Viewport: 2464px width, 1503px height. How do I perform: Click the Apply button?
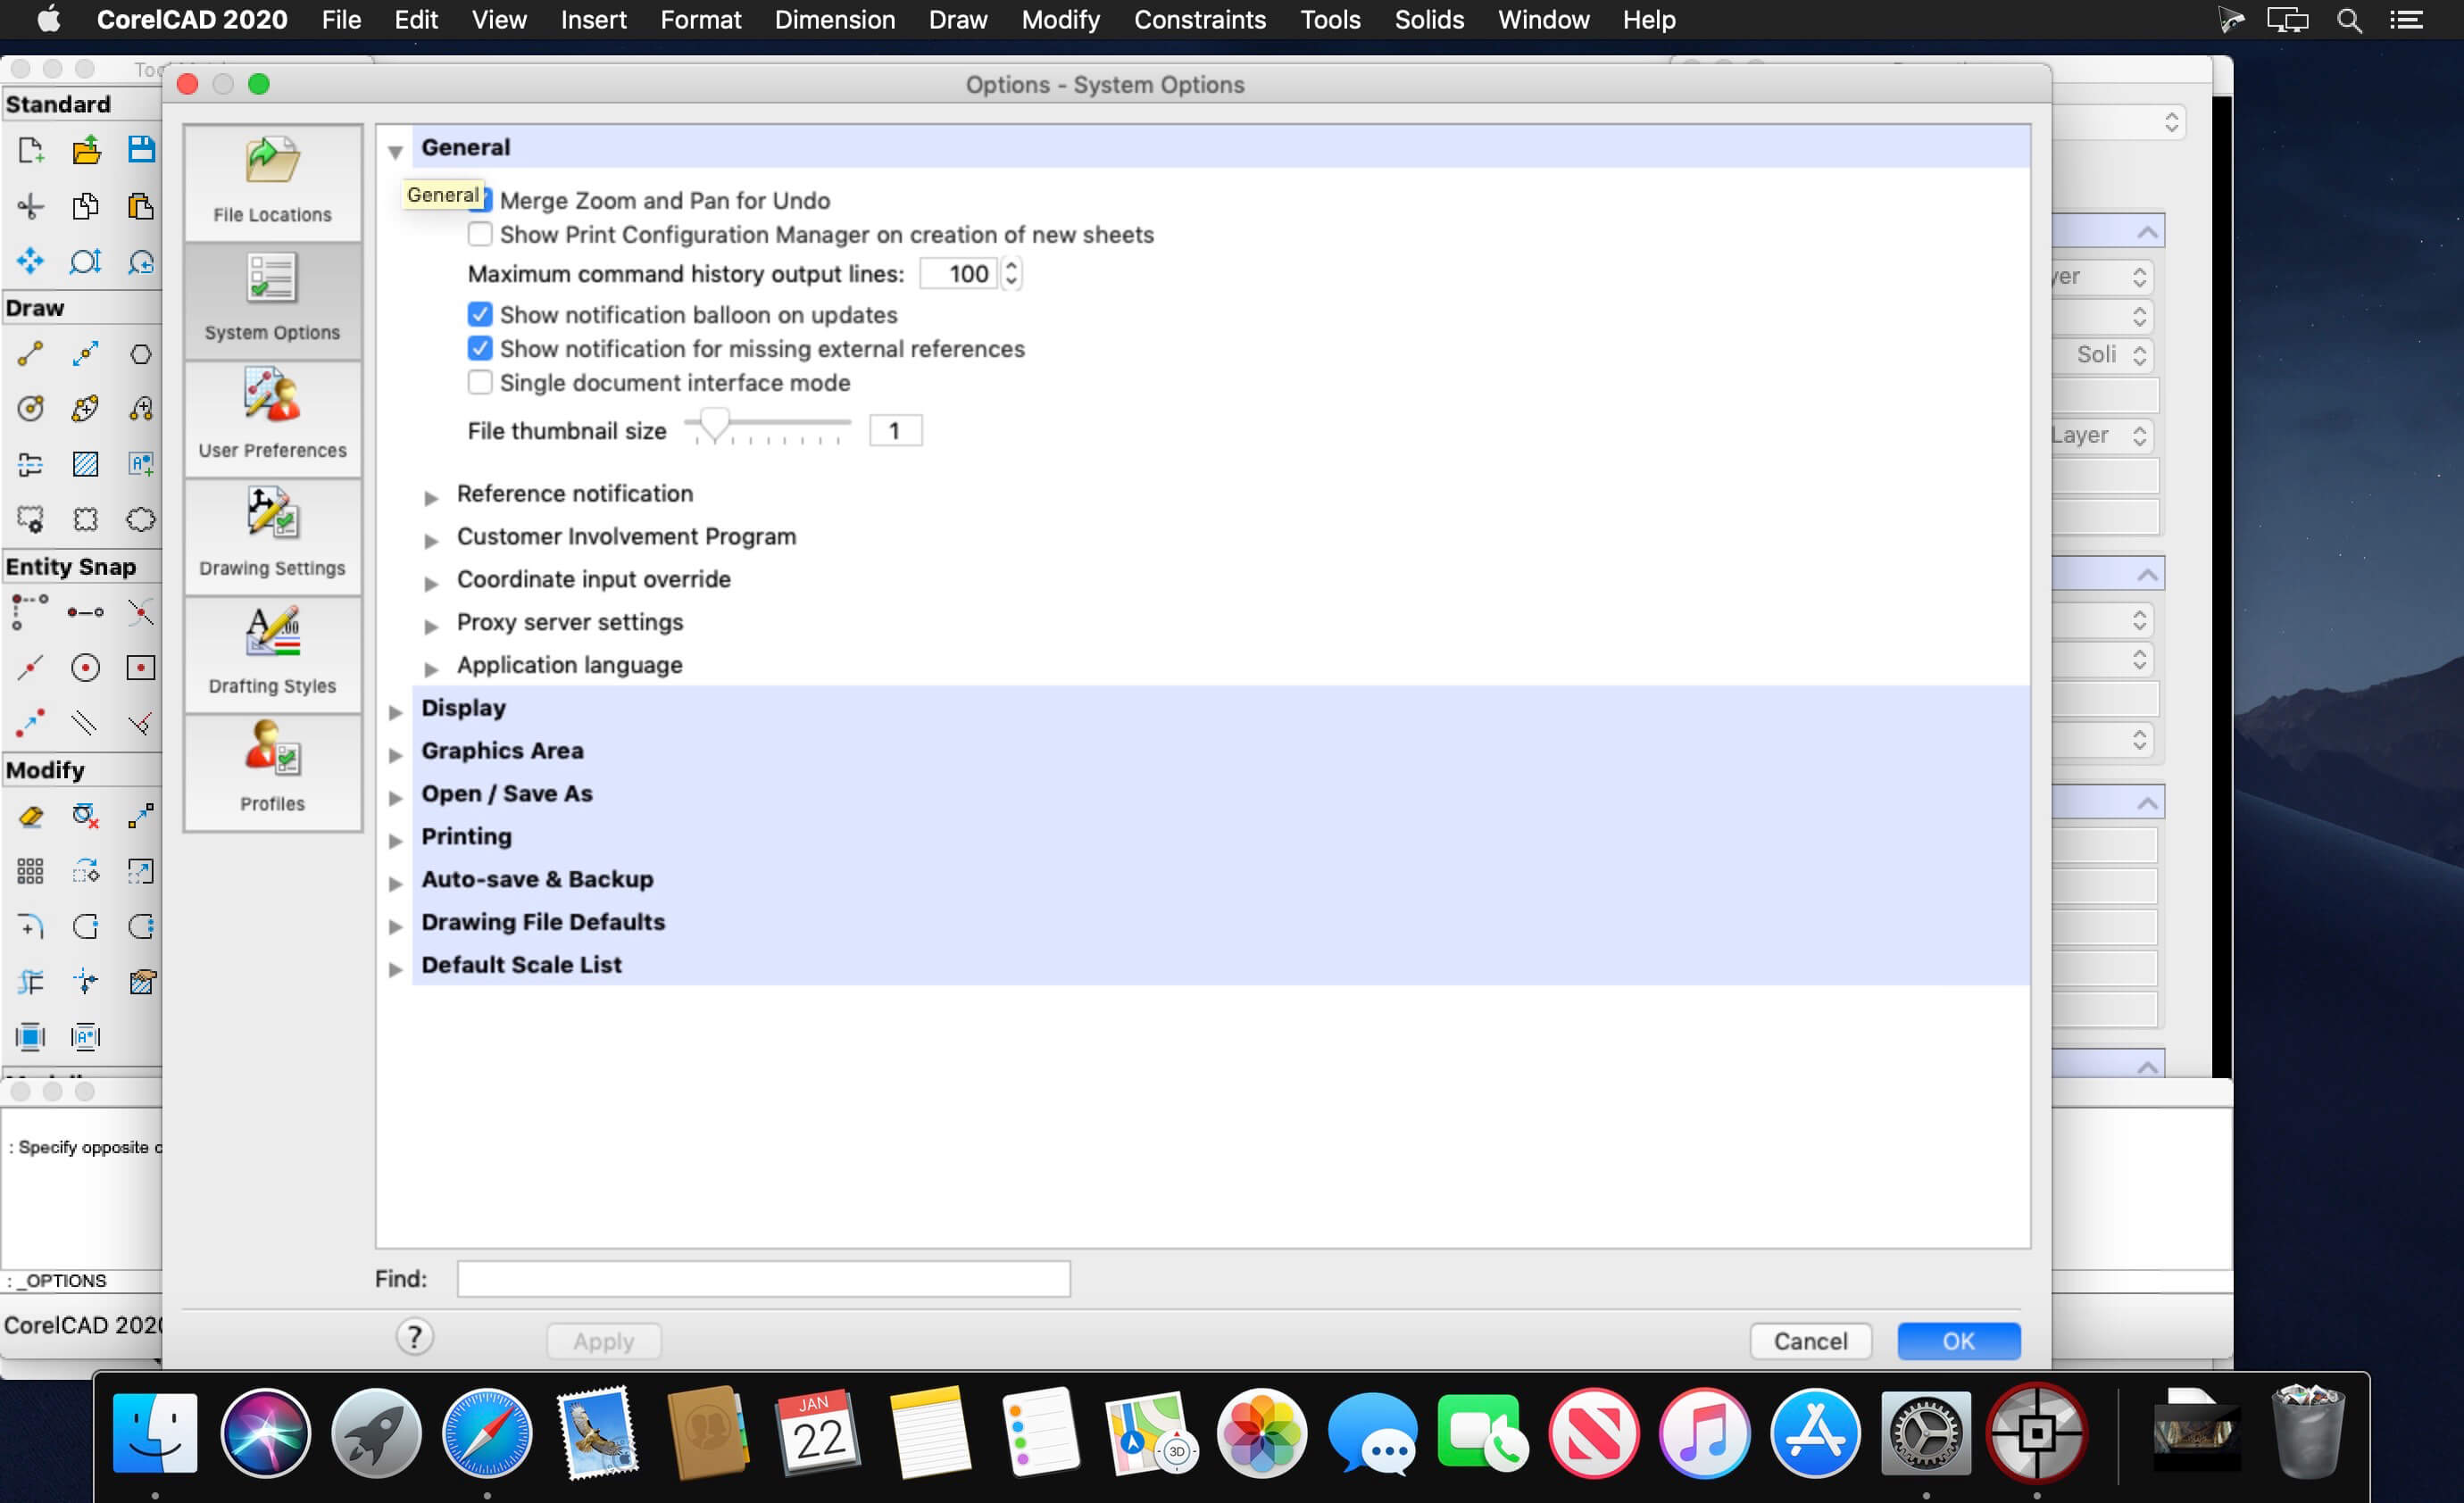tap(603, 1341)
